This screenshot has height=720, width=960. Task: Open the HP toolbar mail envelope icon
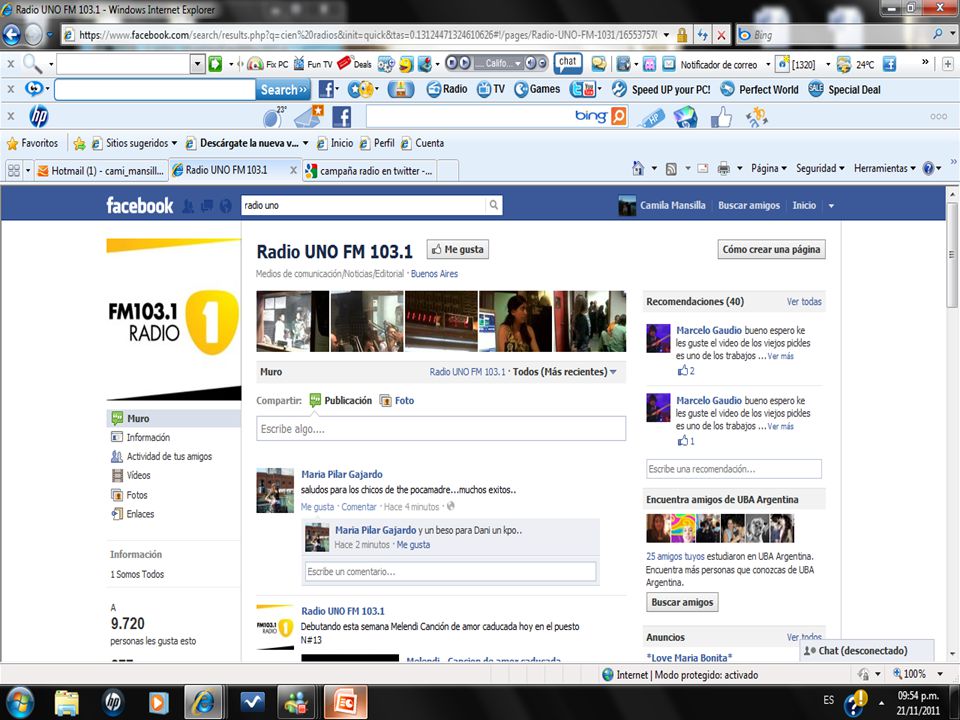pyautogui.click(x=309, y=116)
